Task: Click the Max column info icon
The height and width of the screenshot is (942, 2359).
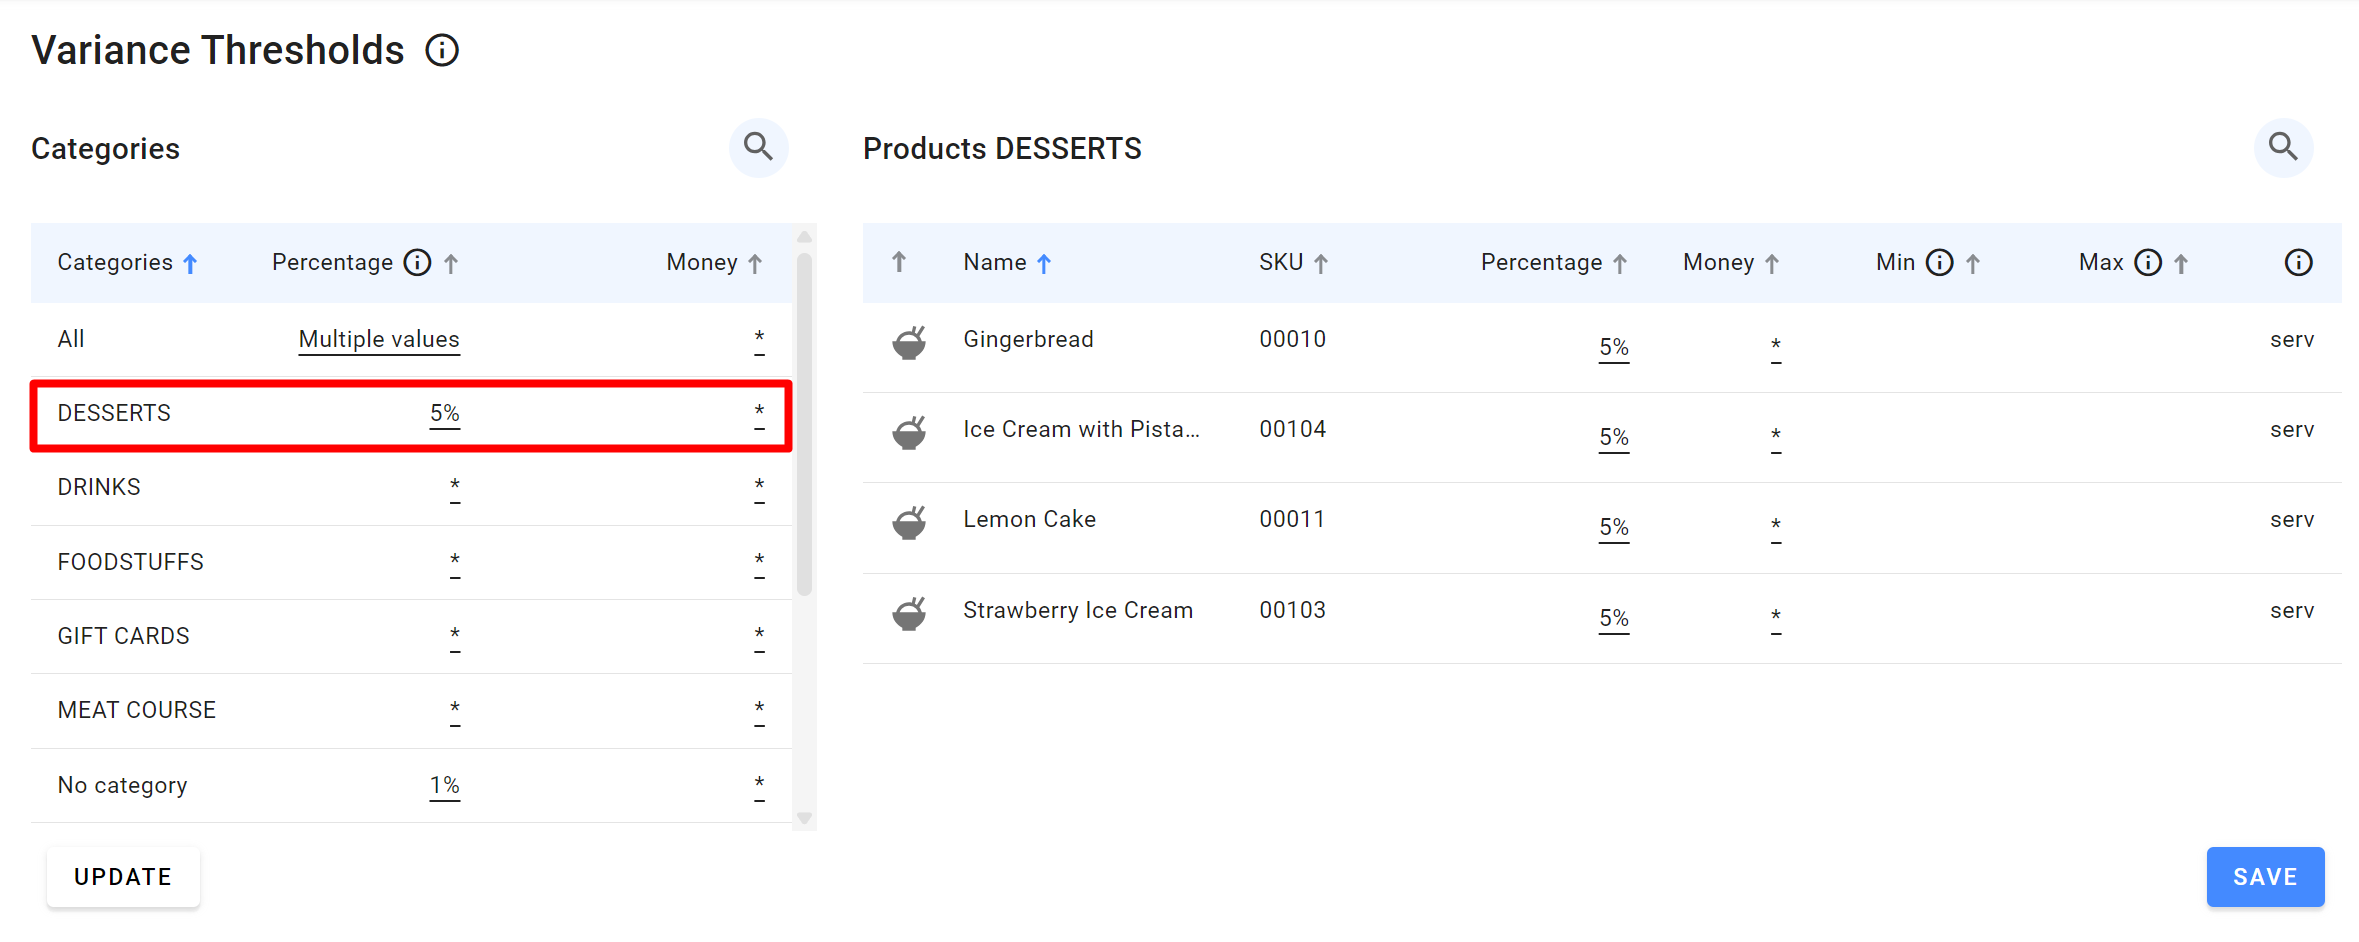Action: [x=2147, y=263]
